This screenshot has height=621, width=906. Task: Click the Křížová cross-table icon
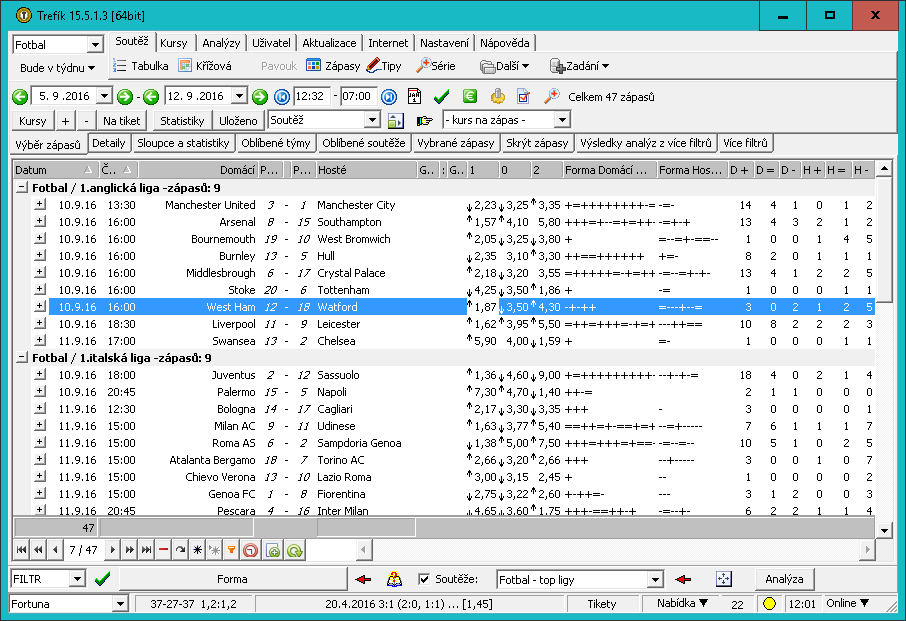(185, 66)
